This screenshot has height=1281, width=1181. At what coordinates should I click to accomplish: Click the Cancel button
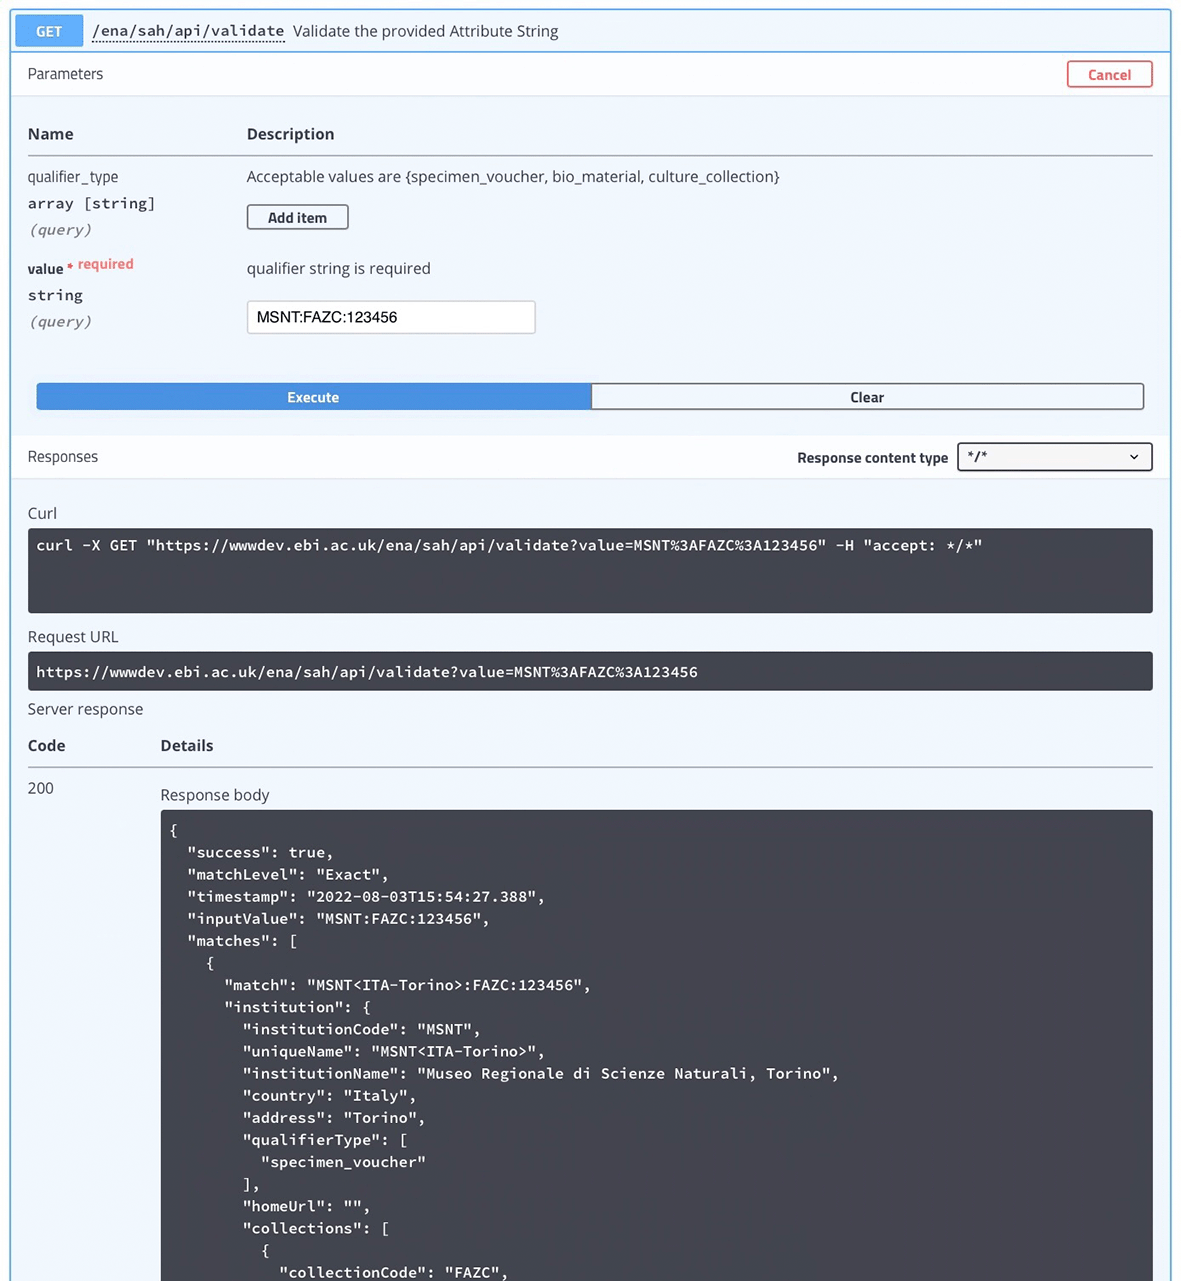(1109, 74)
